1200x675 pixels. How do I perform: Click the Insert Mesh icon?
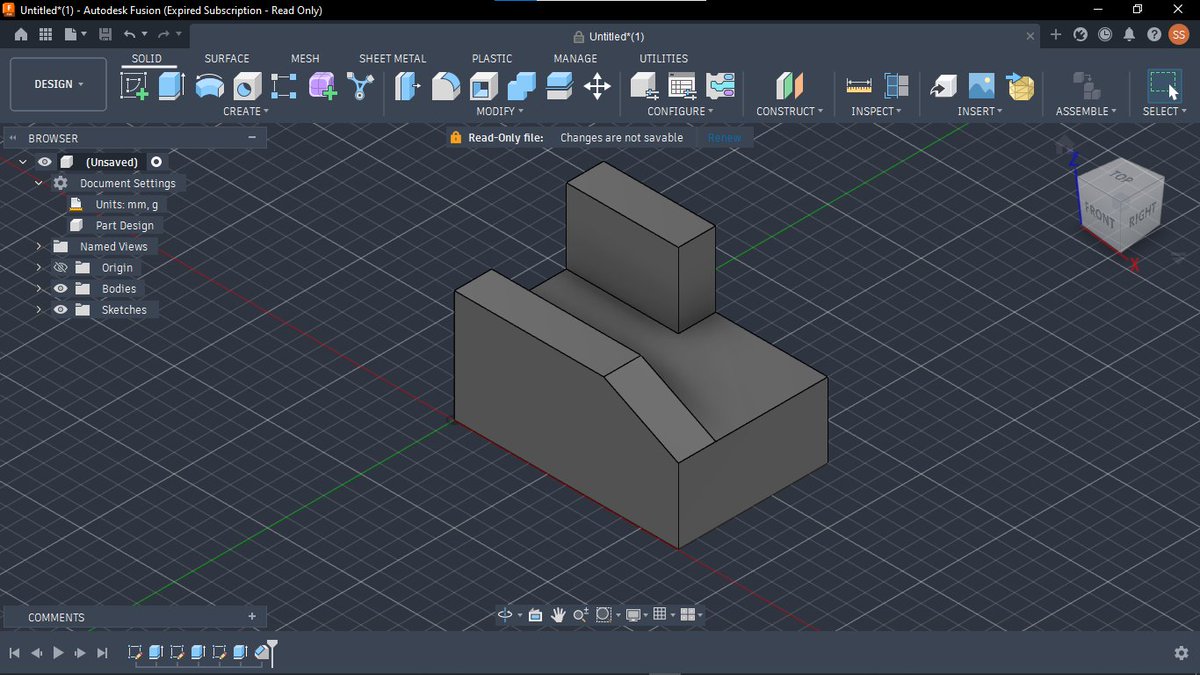tap(1020, 86)
